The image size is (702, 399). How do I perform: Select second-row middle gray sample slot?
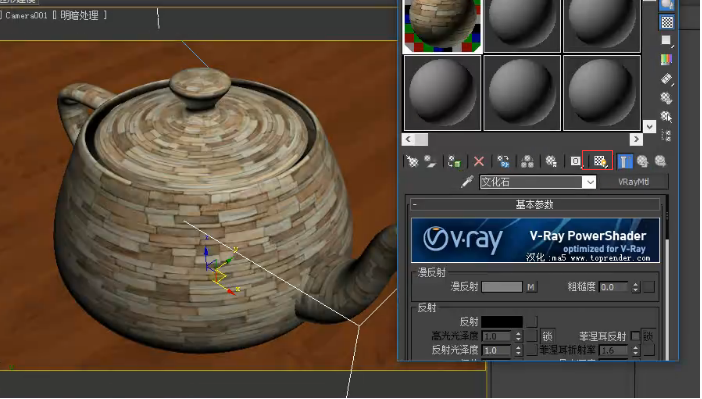(x=522, y=93)
